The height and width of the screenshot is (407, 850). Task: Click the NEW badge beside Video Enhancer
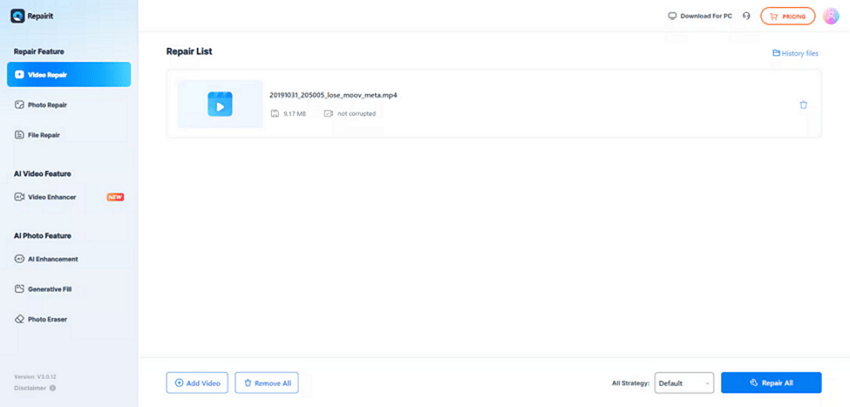(115, 197)
